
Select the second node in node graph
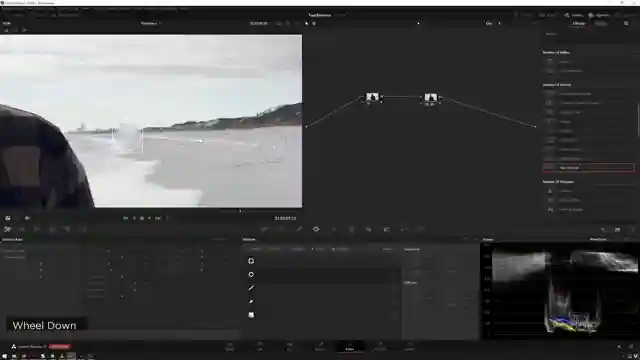tap(431, 98)
